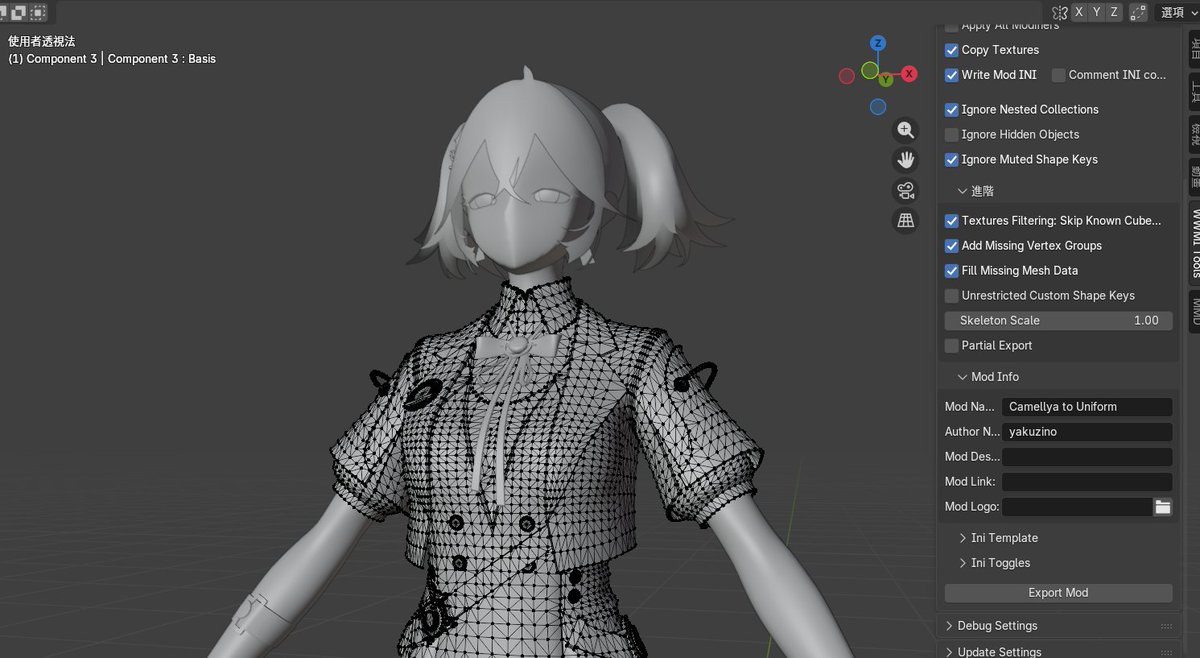
Task: Collapse the 進階 advanced section
Action: point(976,191)
